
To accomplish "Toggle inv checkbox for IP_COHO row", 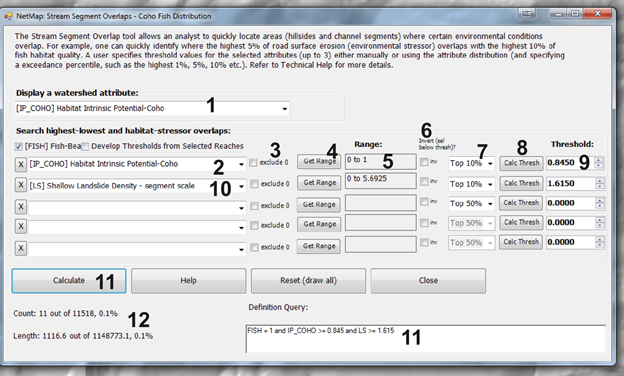I will (424, 162).
